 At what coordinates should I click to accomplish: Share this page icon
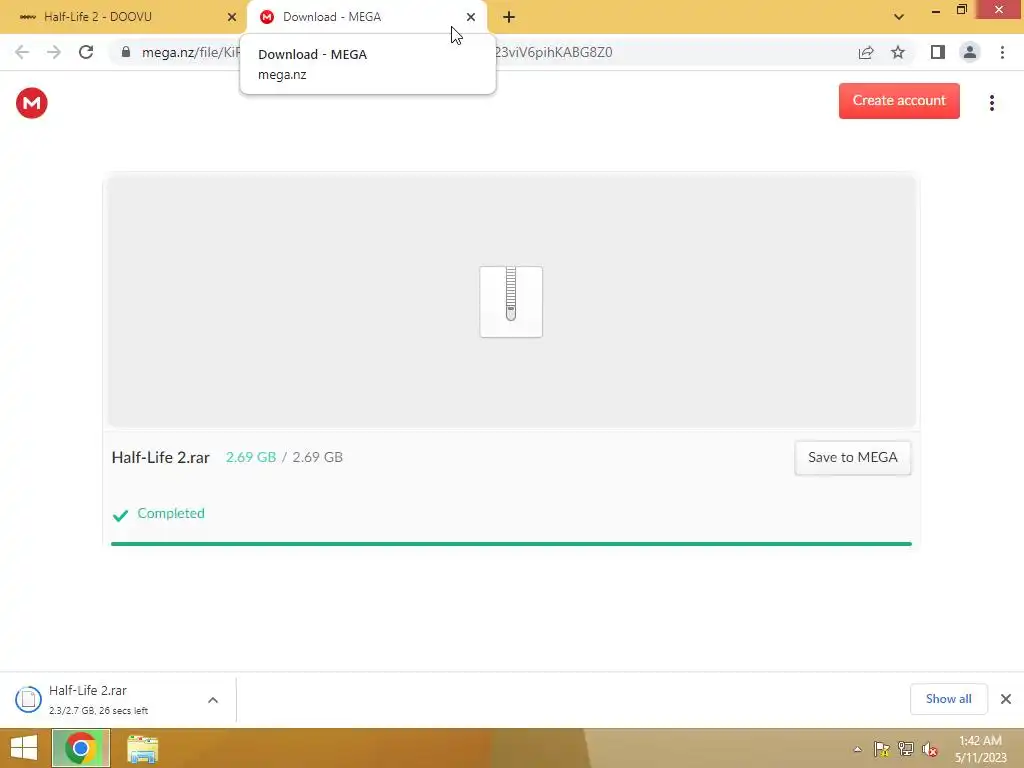[866, 52]
